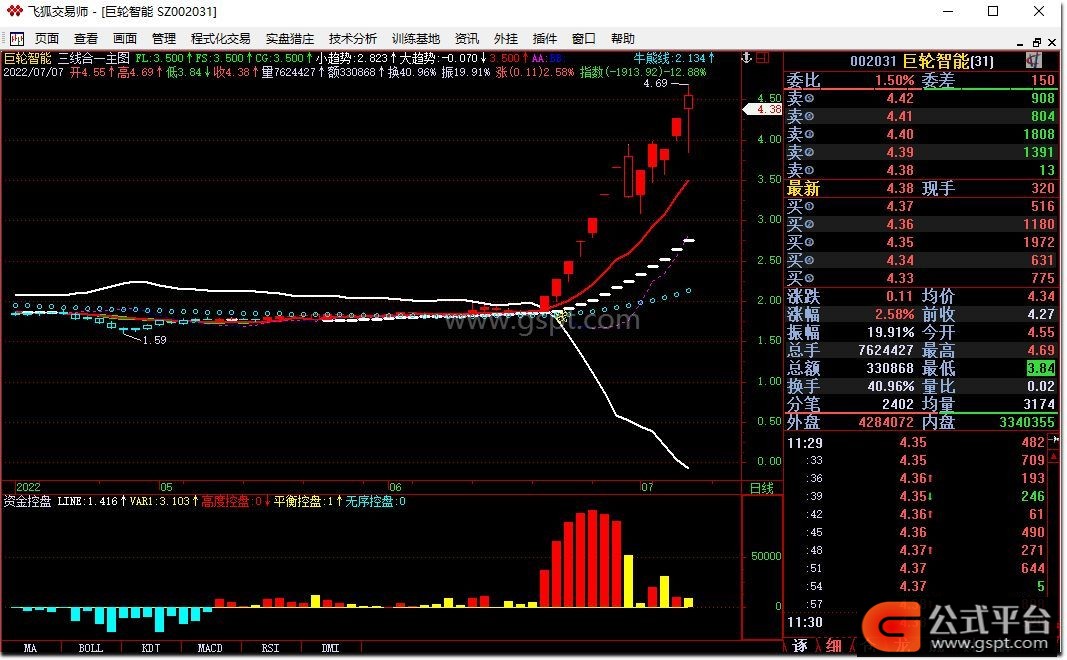Click the 委比 1.50% value

click(894, 80)
